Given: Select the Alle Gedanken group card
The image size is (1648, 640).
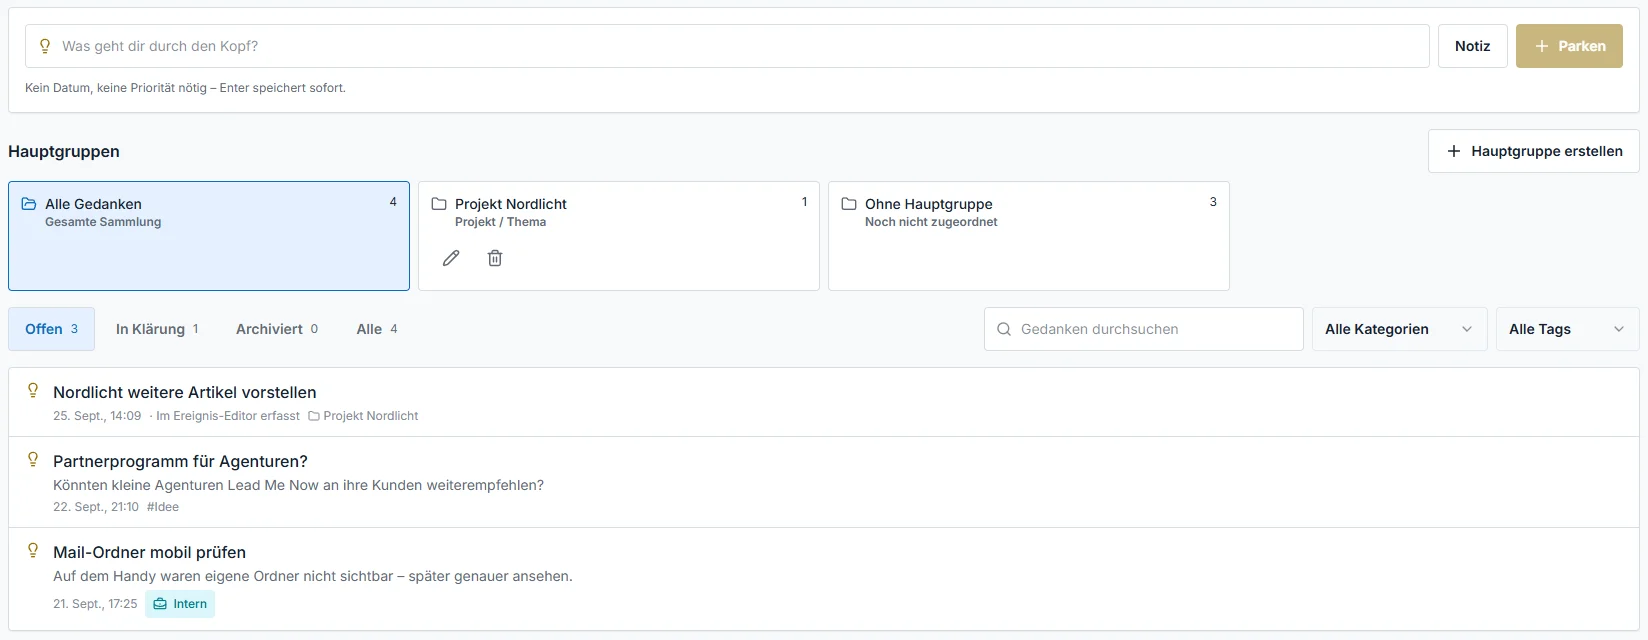Looking at the screenshot, I should click(x=209, y=236).
